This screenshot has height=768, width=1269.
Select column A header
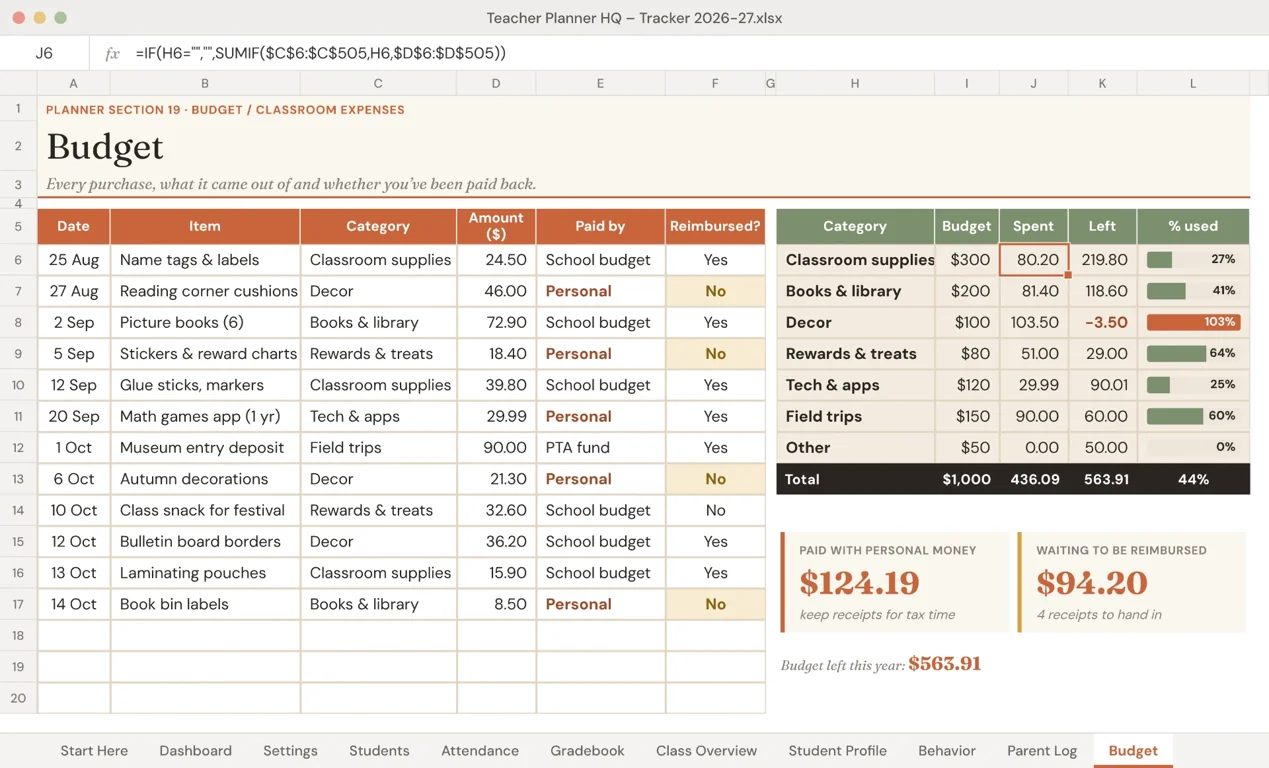click(73, 83)
